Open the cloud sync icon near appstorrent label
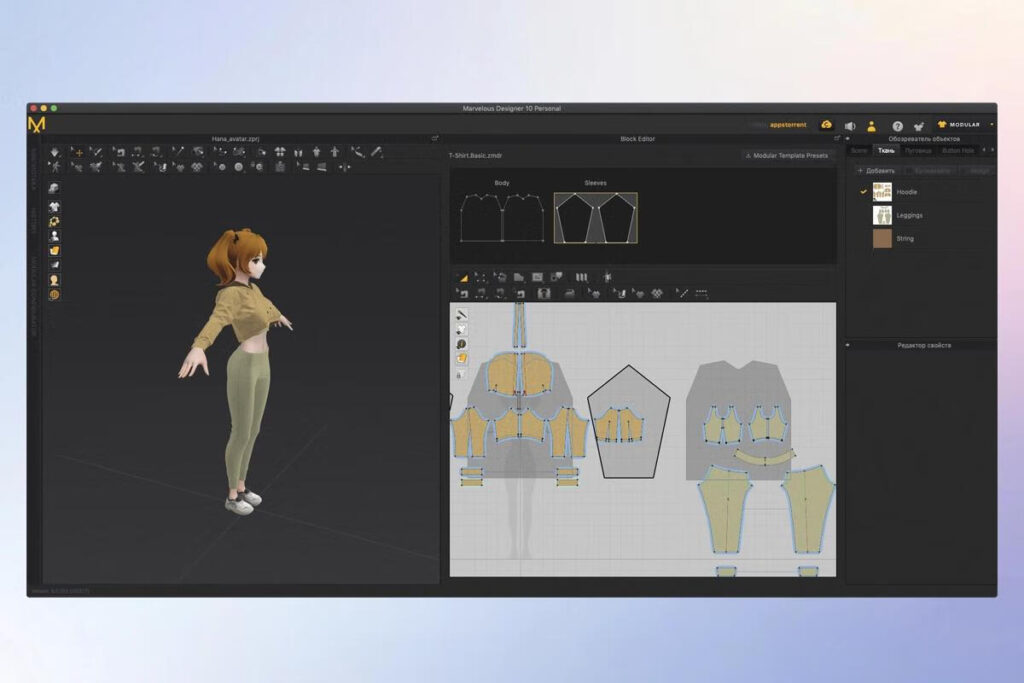 click(x=830, y=124)
